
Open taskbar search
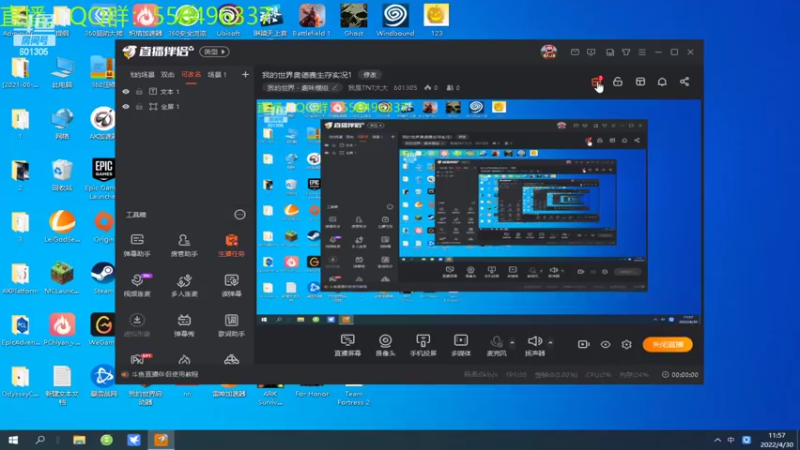coord(40,440)
